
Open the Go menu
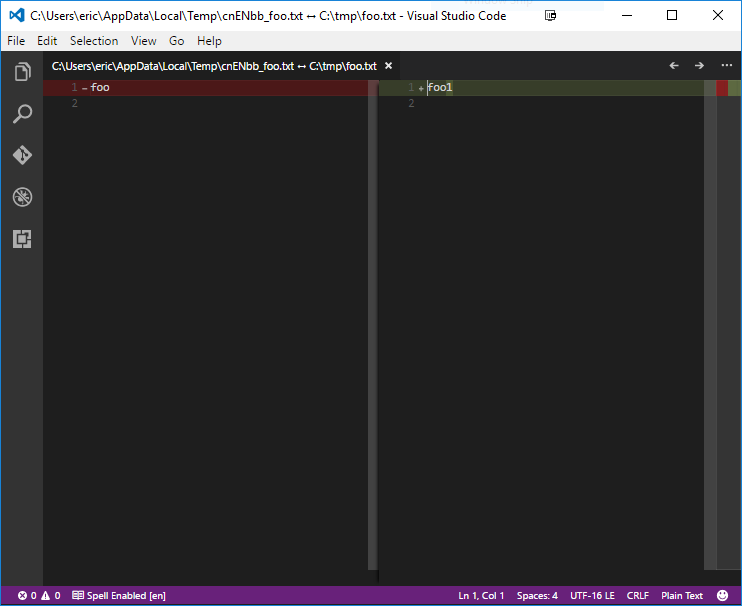point(177,41)
